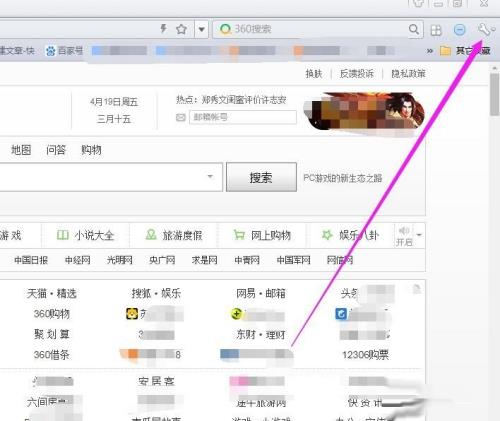Open the 百家号 bookmark

pyautogui.click(x=64, y=51)
